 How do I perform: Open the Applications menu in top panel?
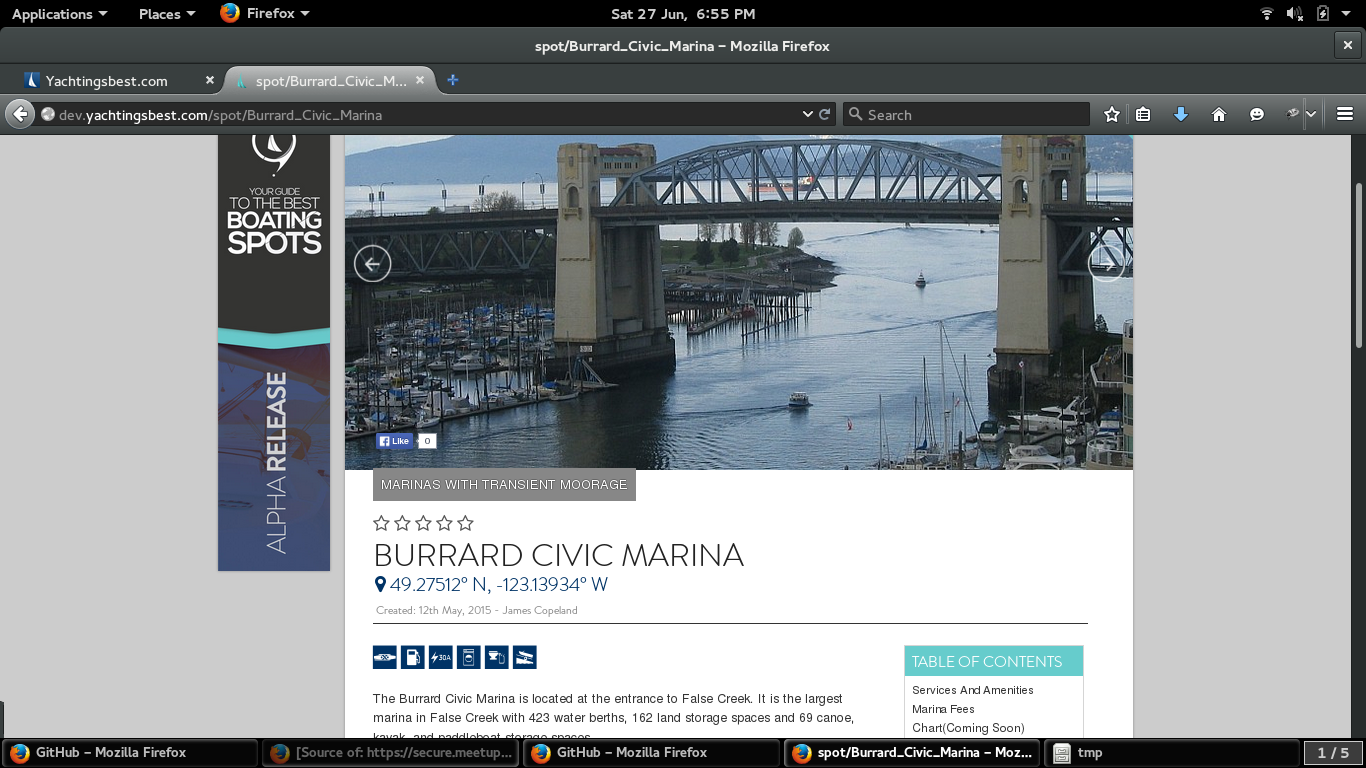59,14
